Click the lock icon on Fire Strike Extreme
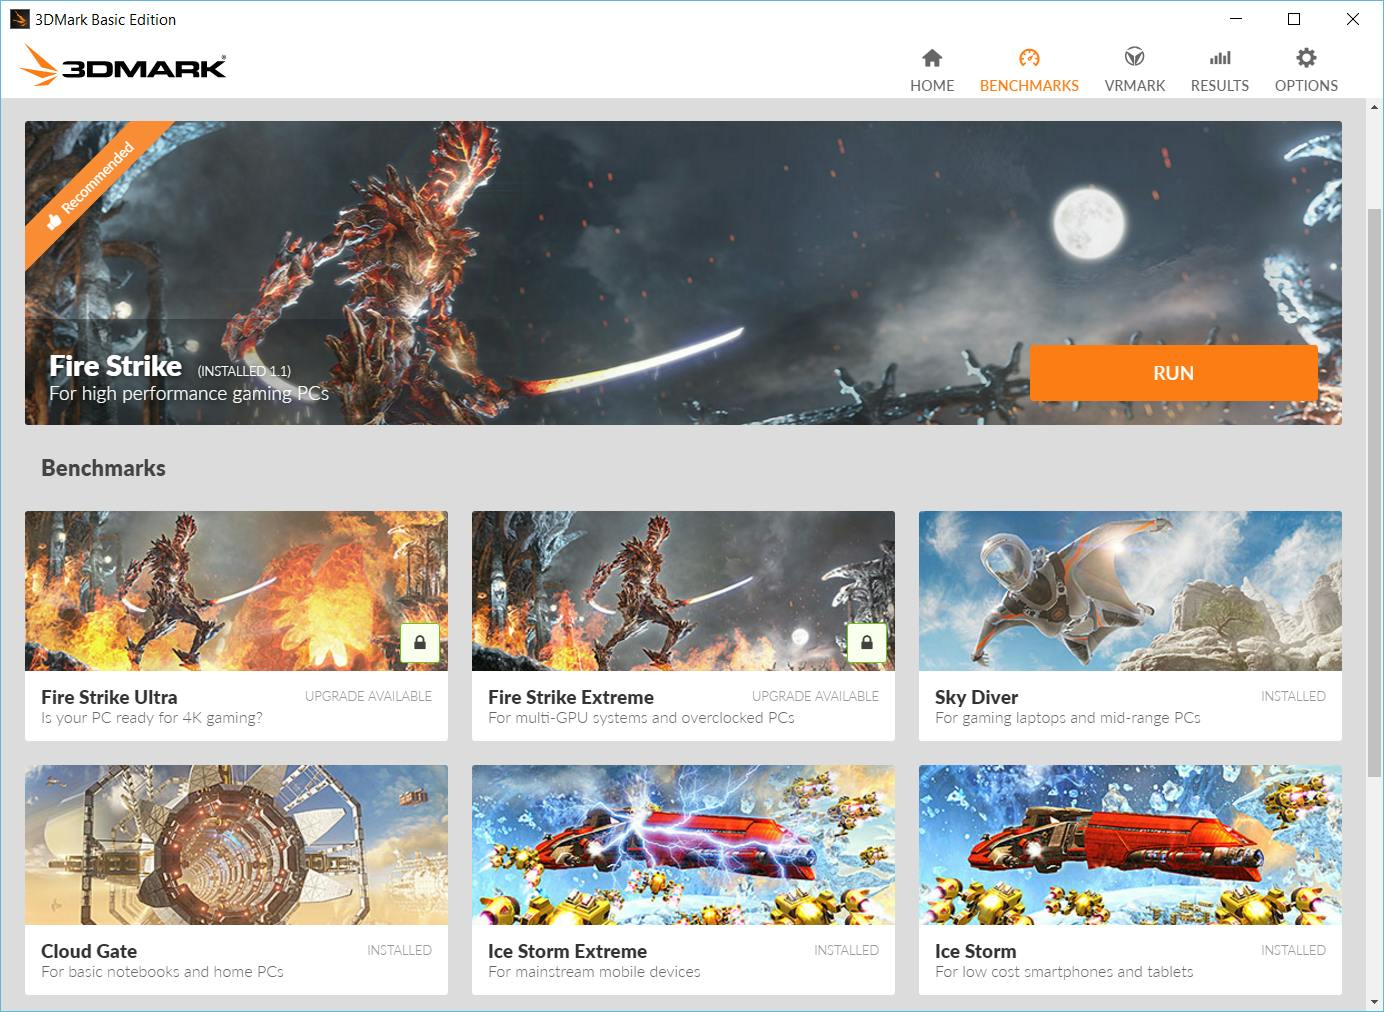 pyautogui.click(x=867, y=642)
